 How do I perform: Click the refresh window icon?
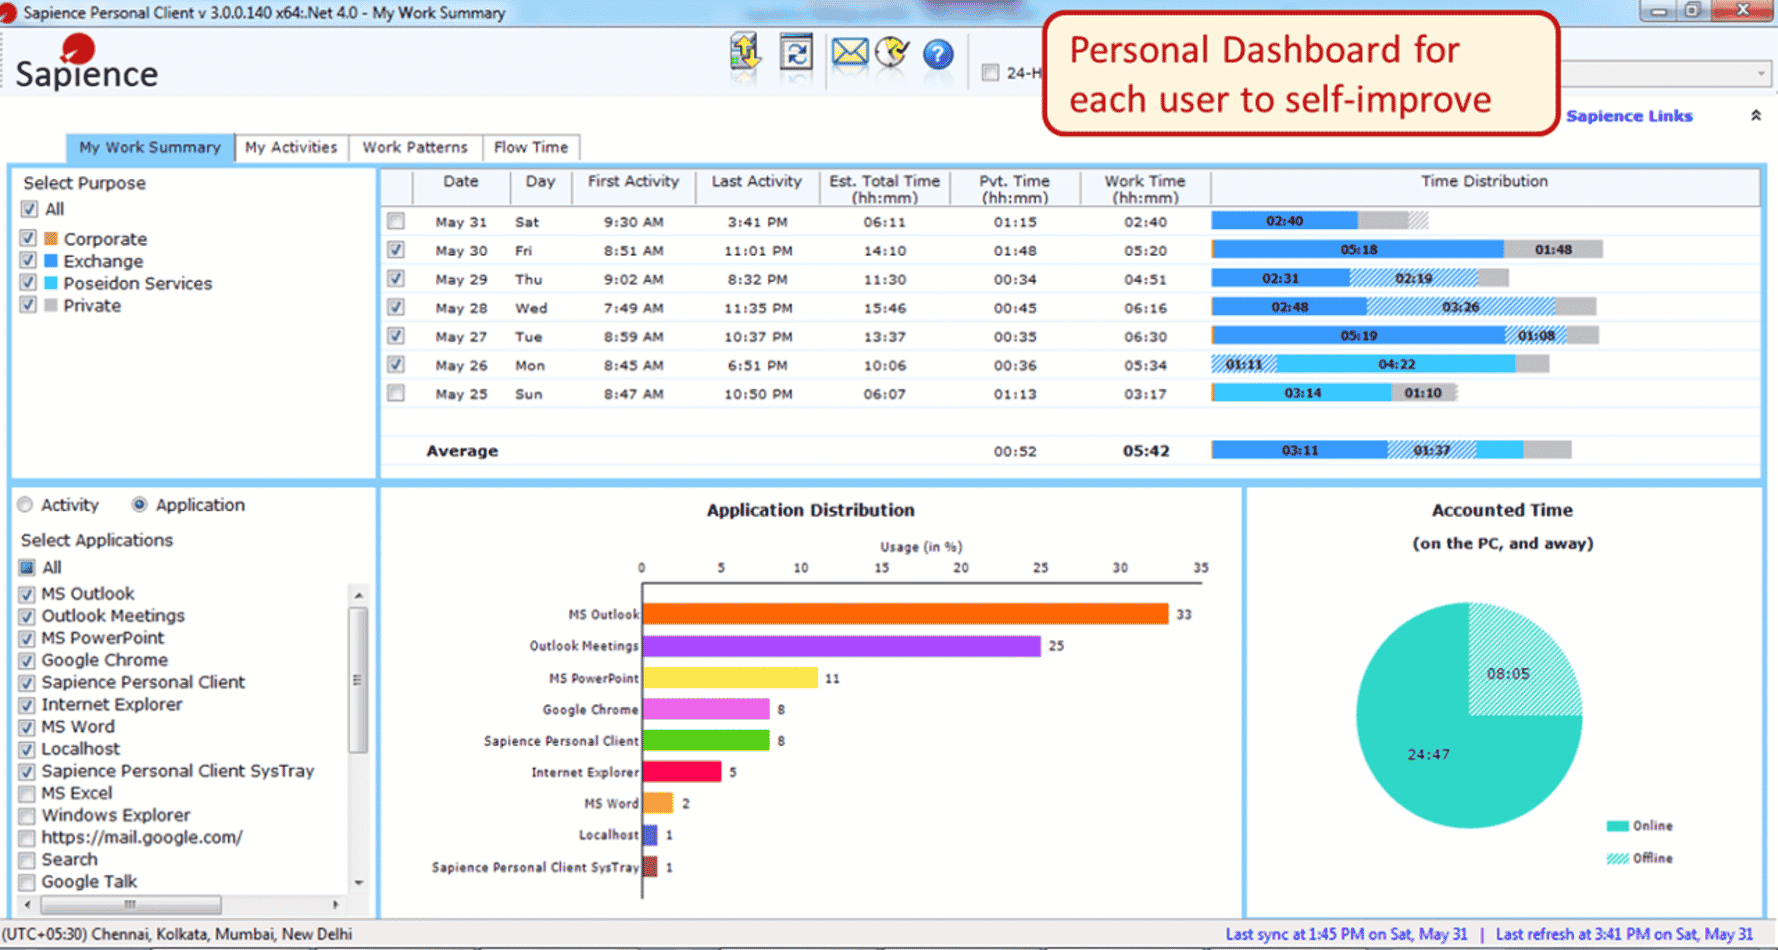click(796, 53)
